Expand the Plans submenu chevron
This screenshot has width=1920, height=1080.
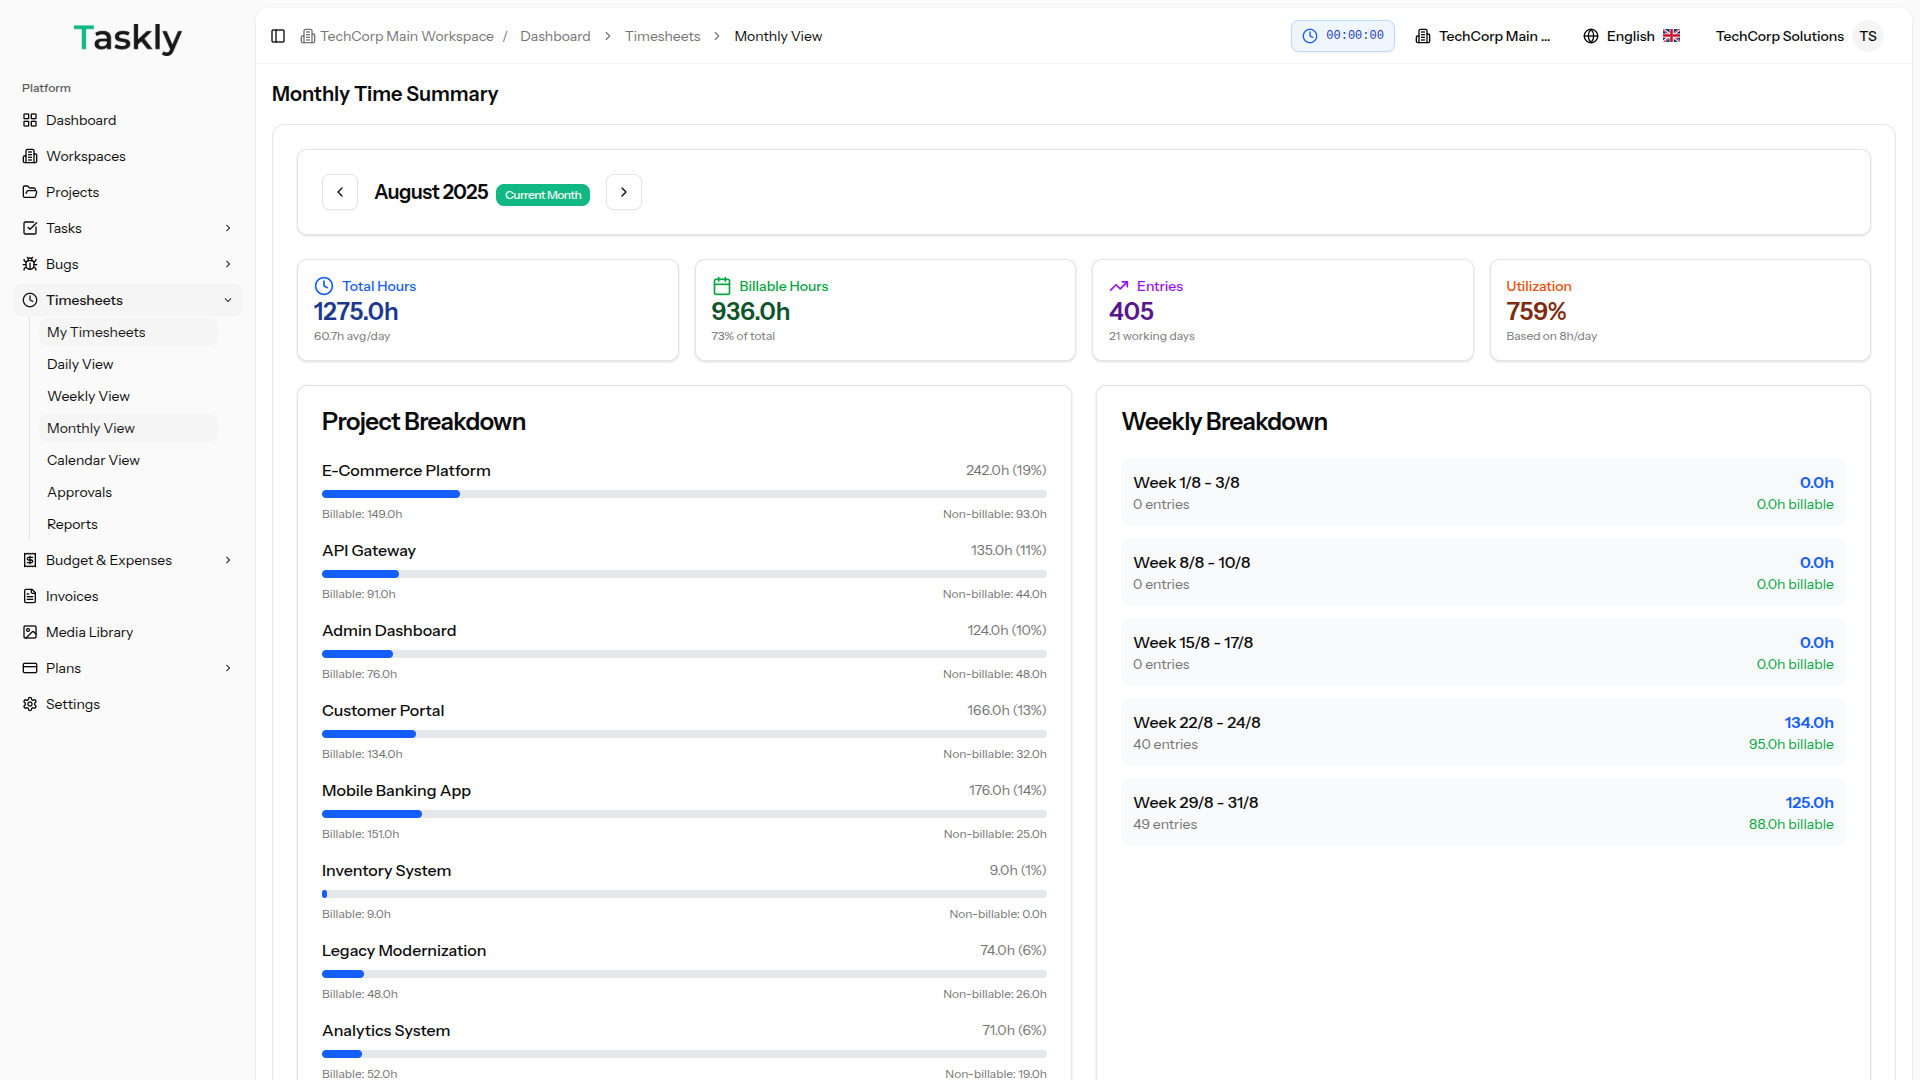[228, 668]
